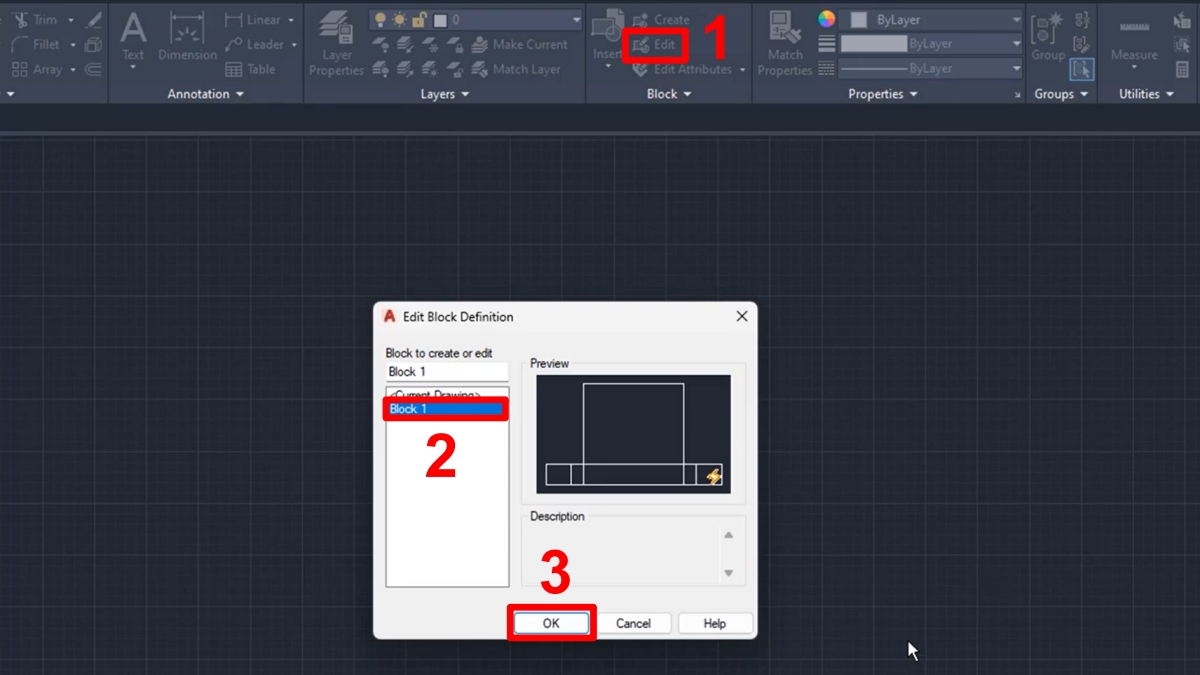The height and width of the screenshot is (675, 1200).
Task: Expand the Groups panel
Action: tap(1061, 94)
